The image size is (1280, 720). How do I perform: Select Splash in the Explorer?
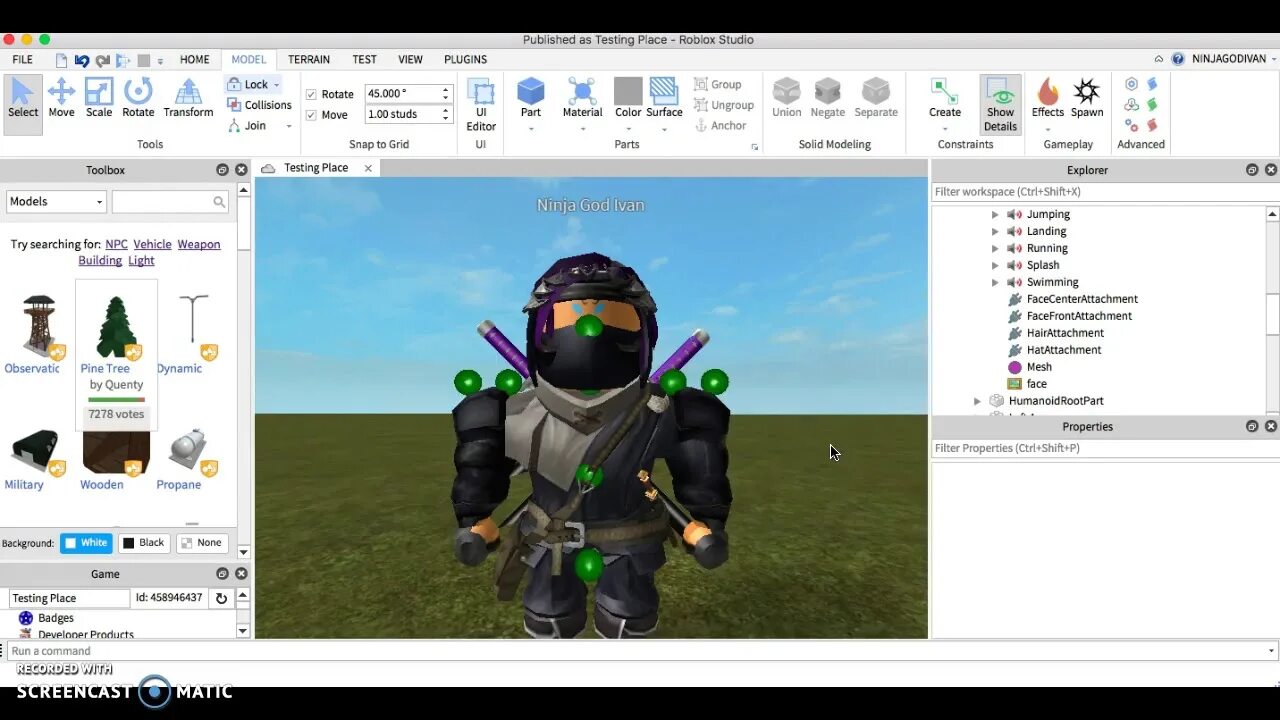pyautogui.click(x=1042, y=265)
